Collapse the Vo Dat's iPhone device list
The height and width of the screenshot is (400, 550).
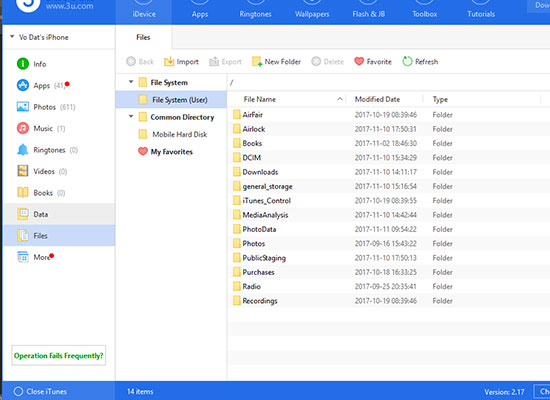[12, 36]
